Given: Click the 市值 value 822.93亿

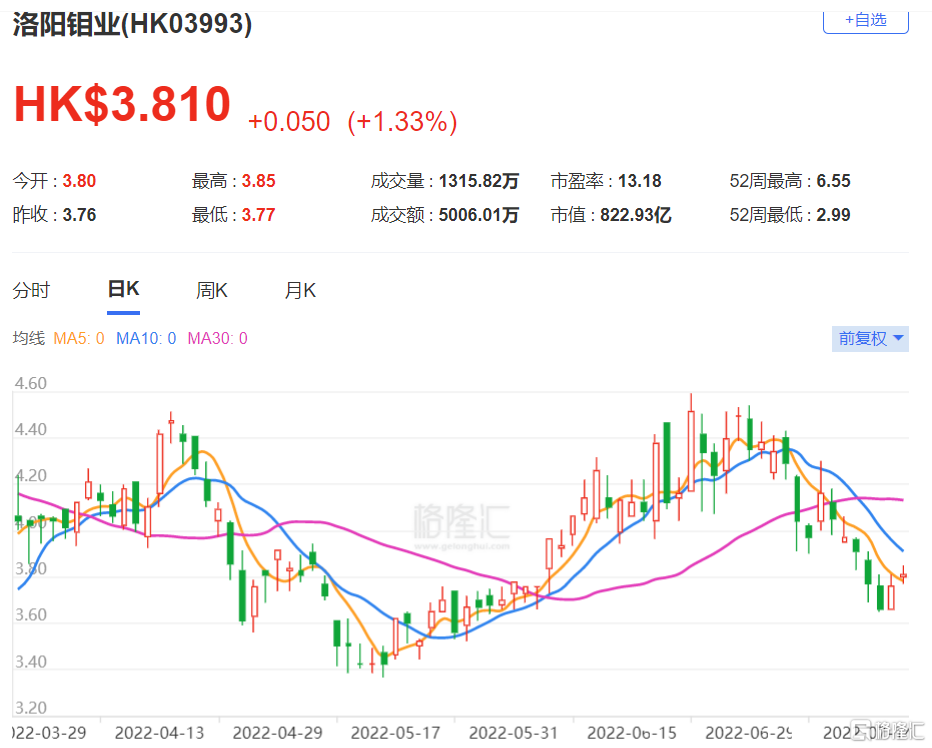Looking at the screenshot, I should coord(636,215).
